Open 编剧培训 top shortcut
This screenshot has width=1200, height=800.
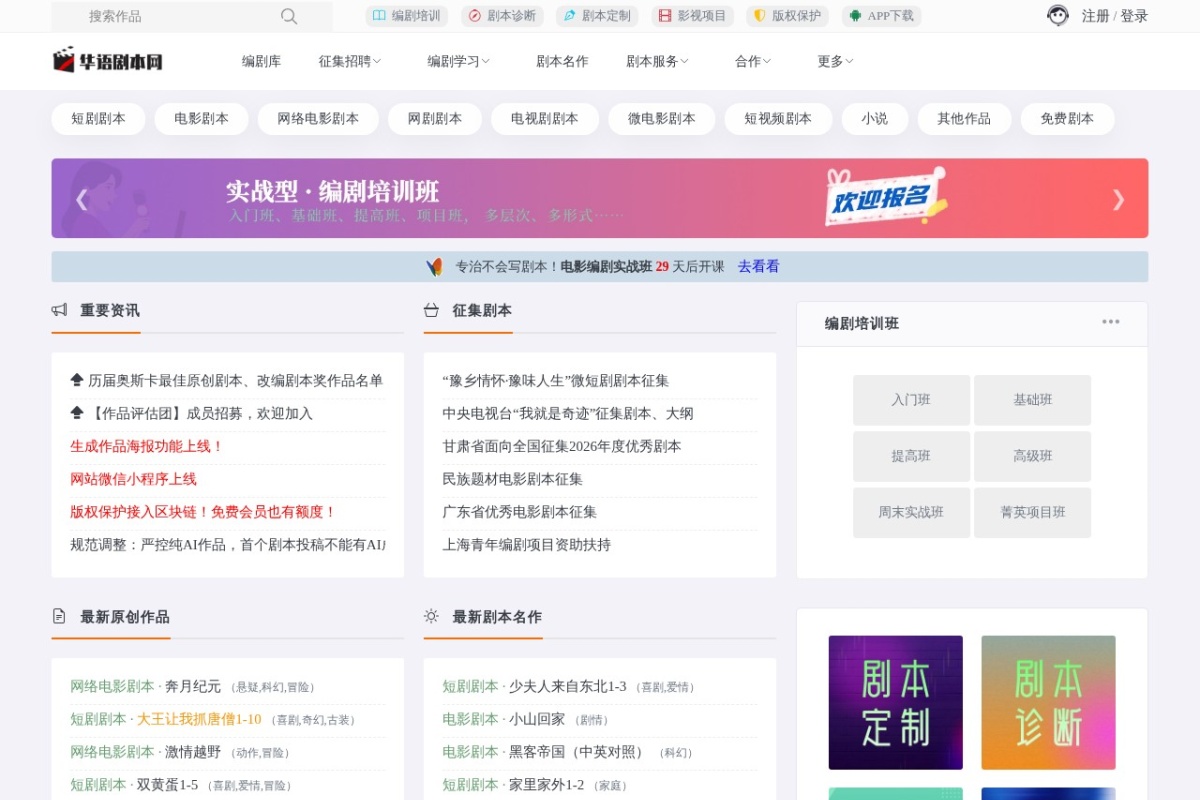pyautogui.click(x=407, y=16)
